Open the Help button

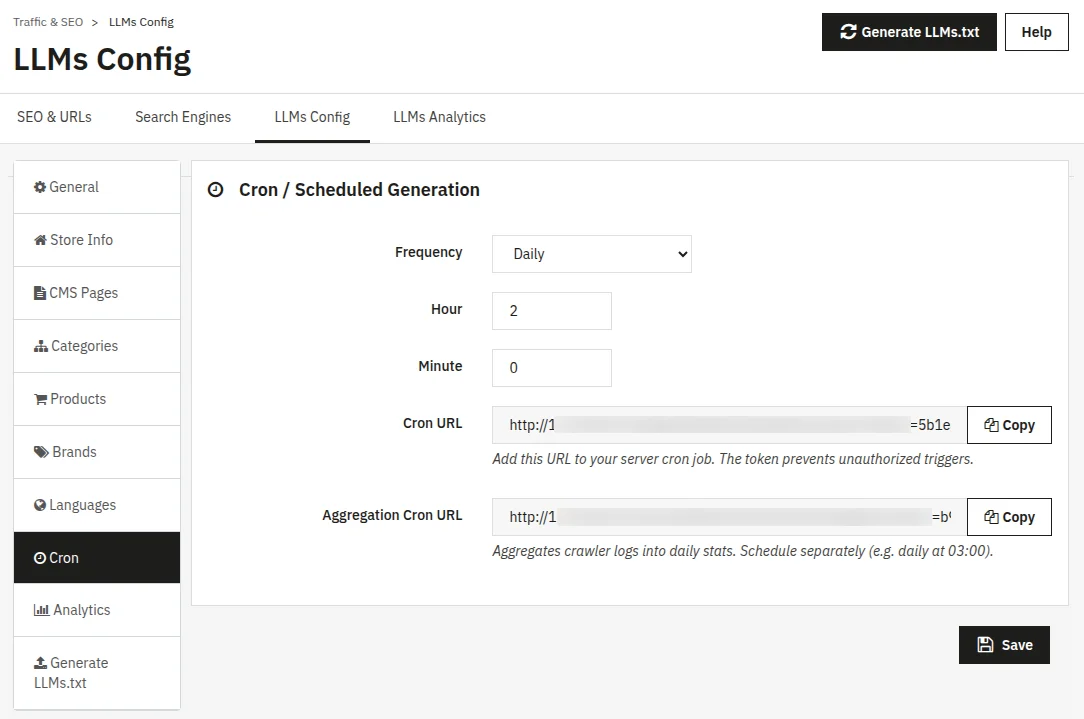click(1036, 32)
